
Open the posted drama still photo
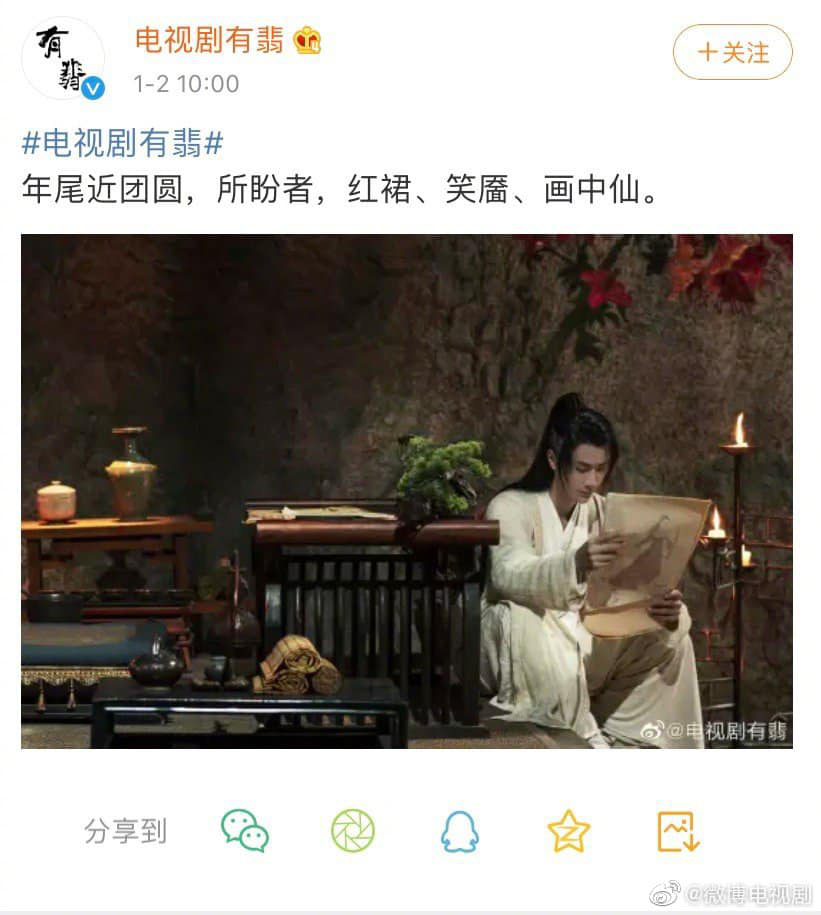pos(407,491)
